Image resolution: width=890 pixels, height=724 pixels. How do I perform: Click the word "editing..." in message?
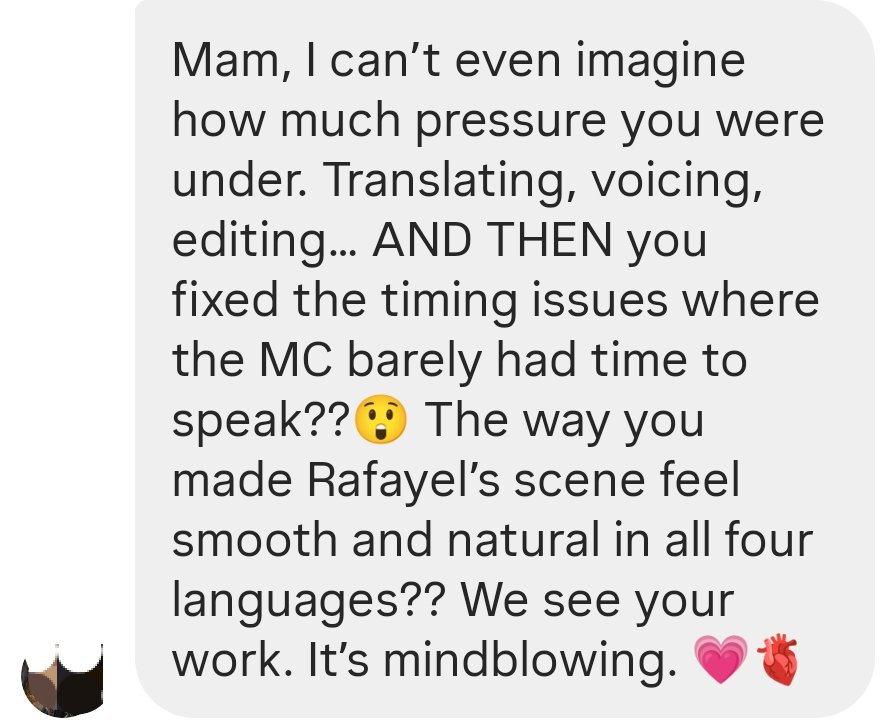[x=263, y=241]
